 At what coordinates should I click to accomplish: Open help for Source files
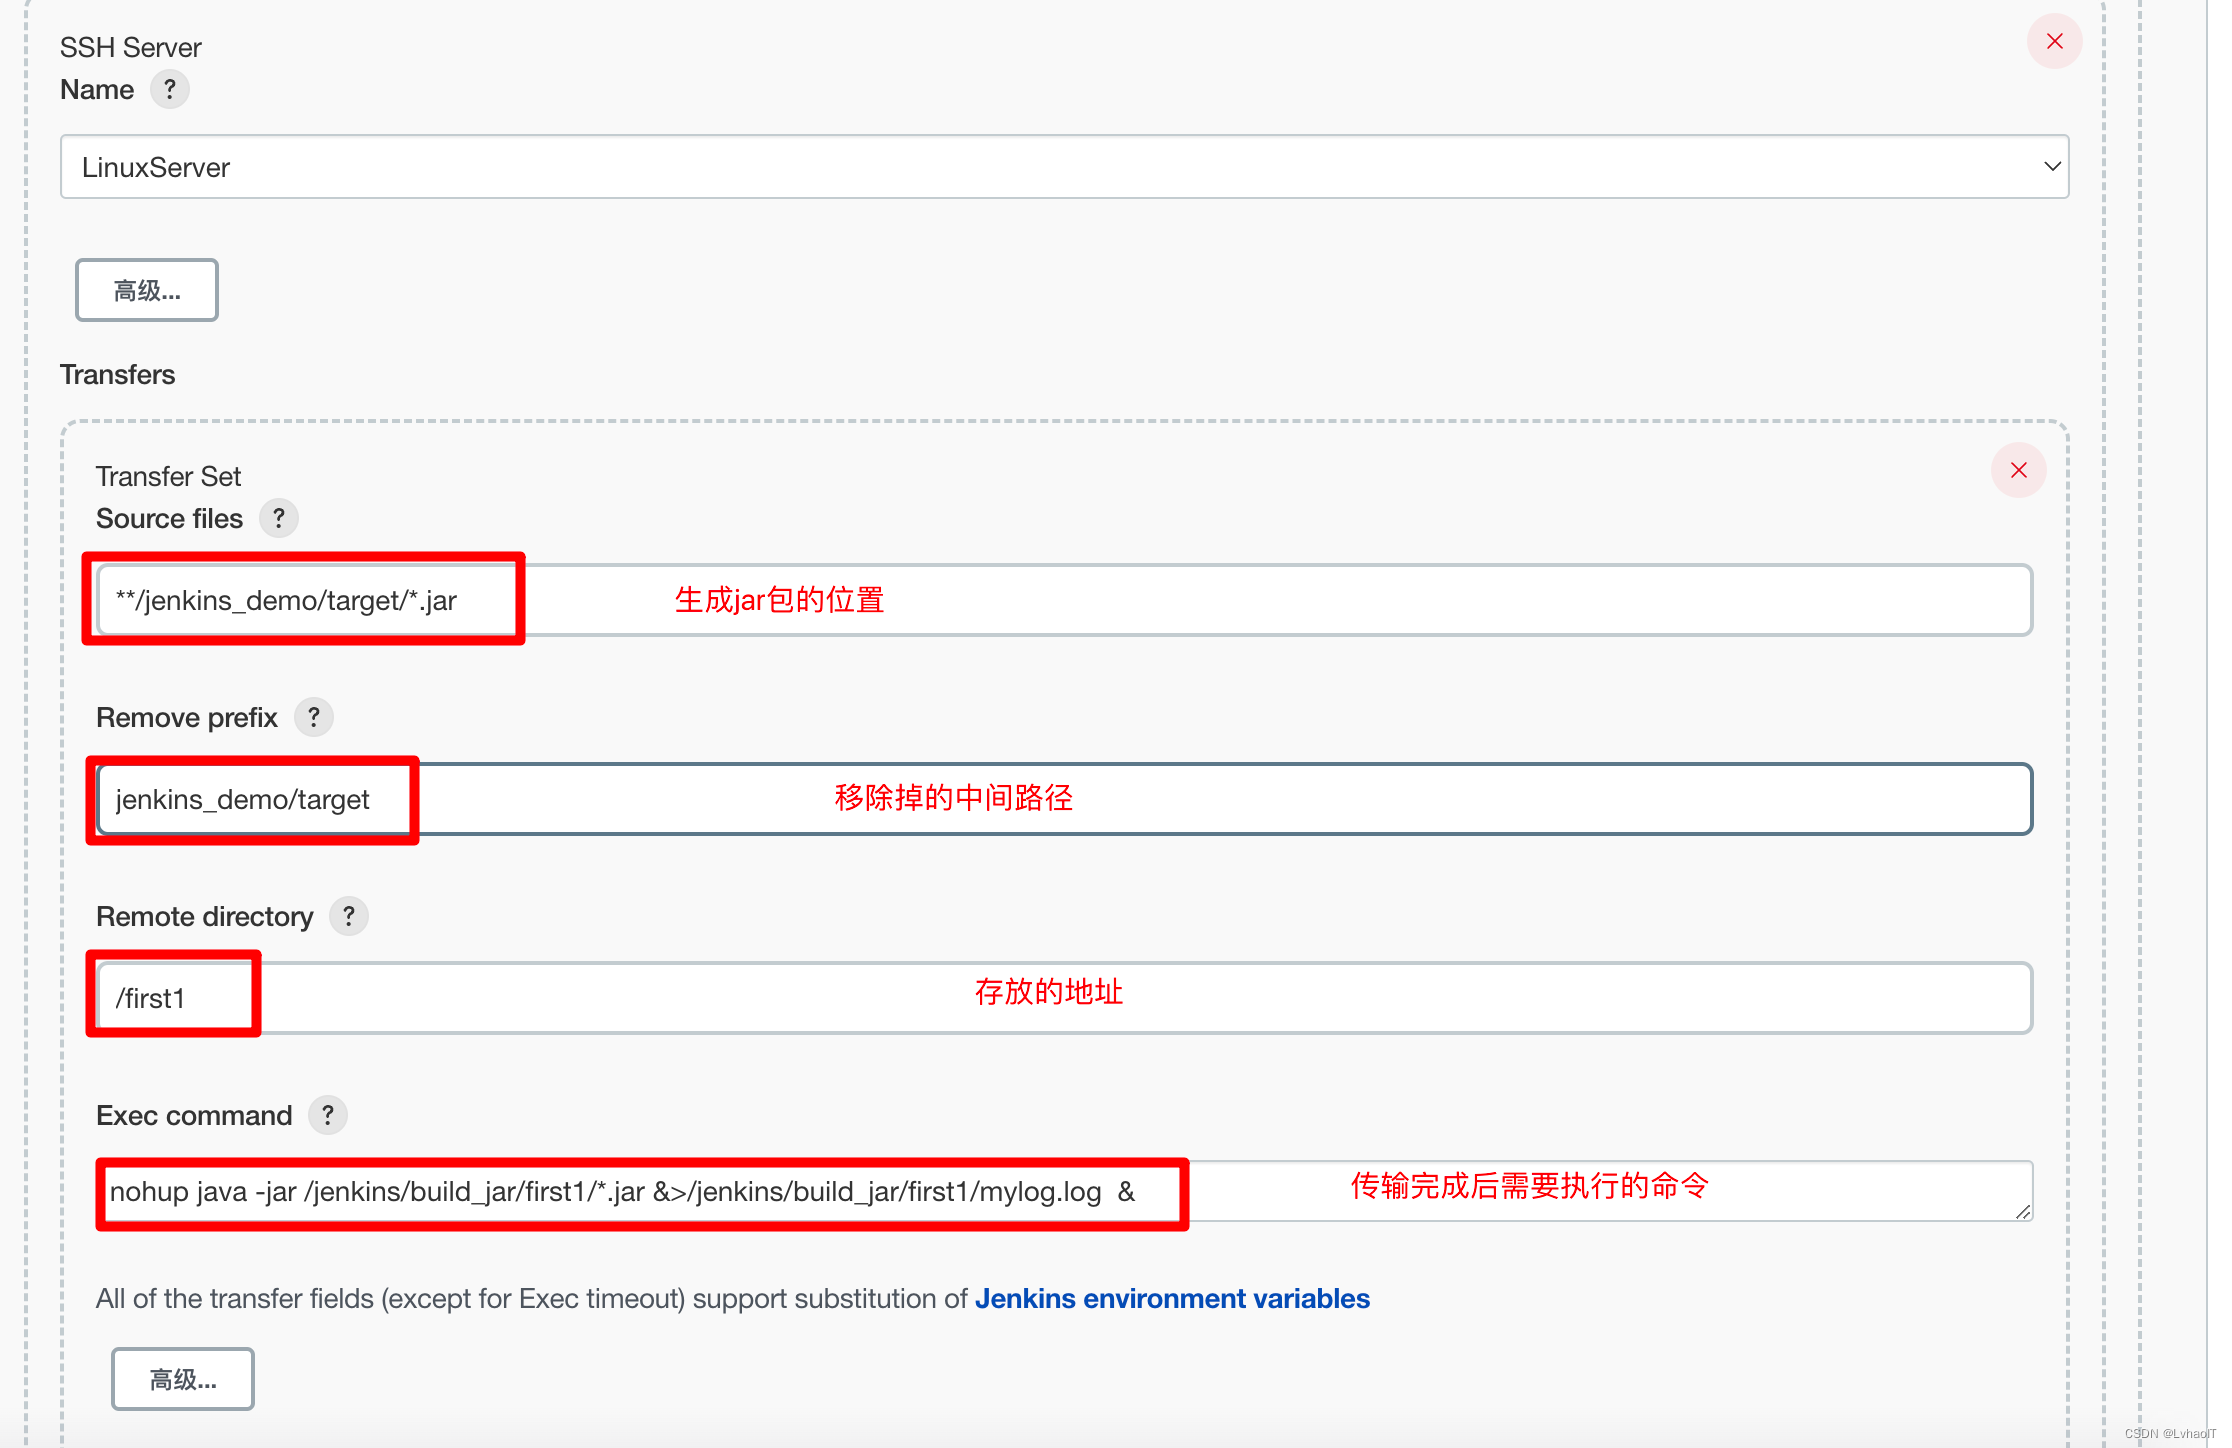279,518
